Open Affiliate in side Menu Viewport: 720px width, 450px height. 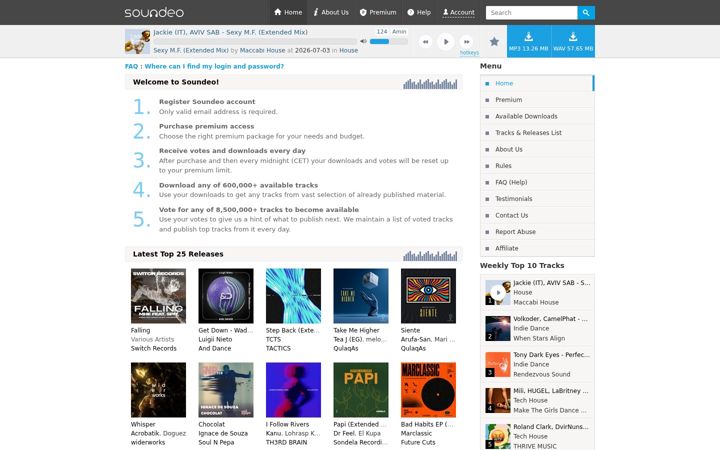[x=537, y=248]
